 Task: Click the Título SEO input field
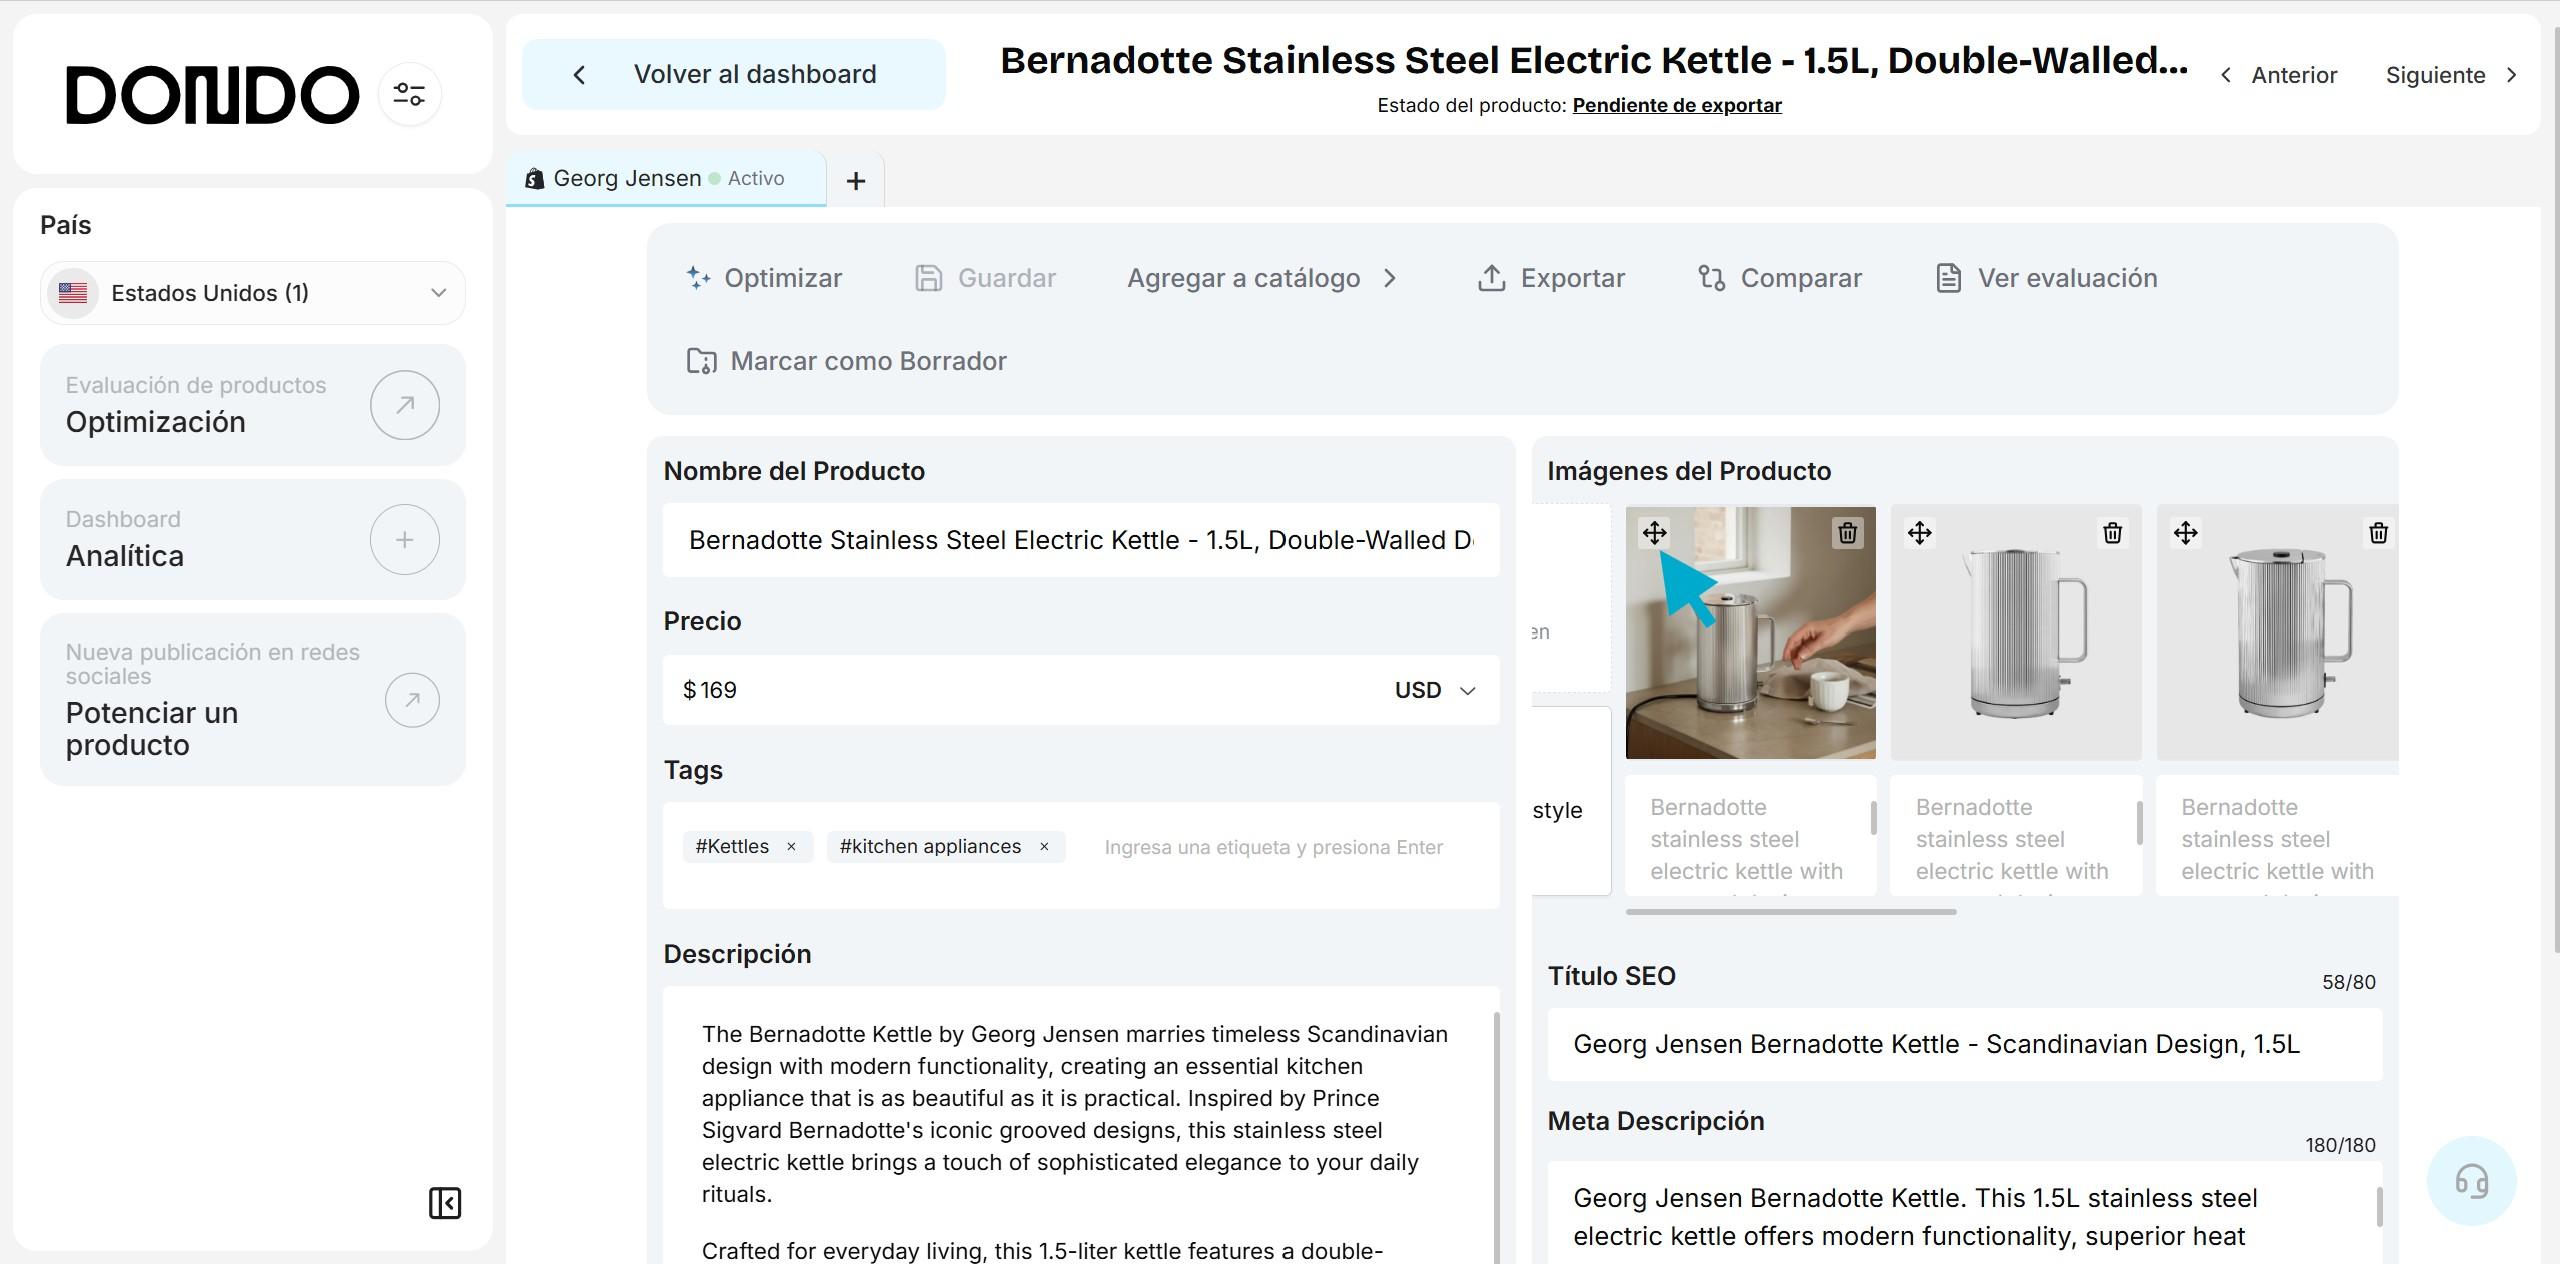[x=1963, y=1044]
